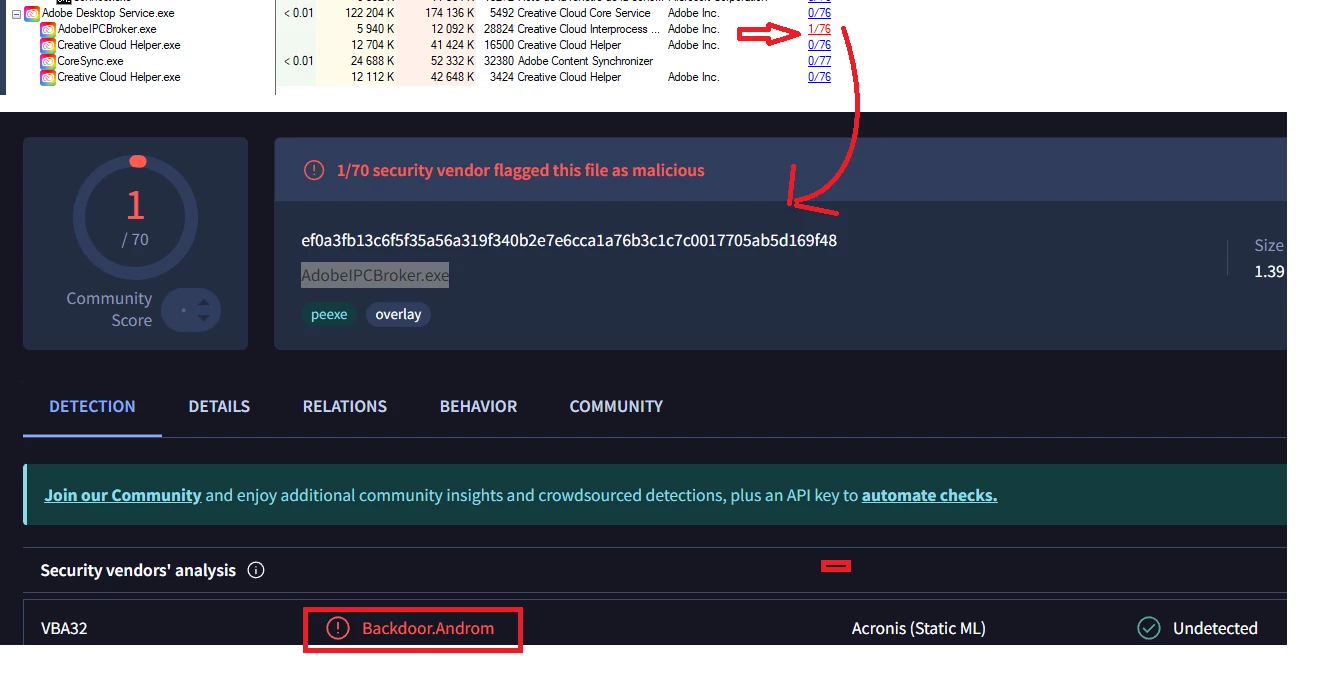
Task: Click the Adobe Desktop Service.exe process icon
Action: 31,13
